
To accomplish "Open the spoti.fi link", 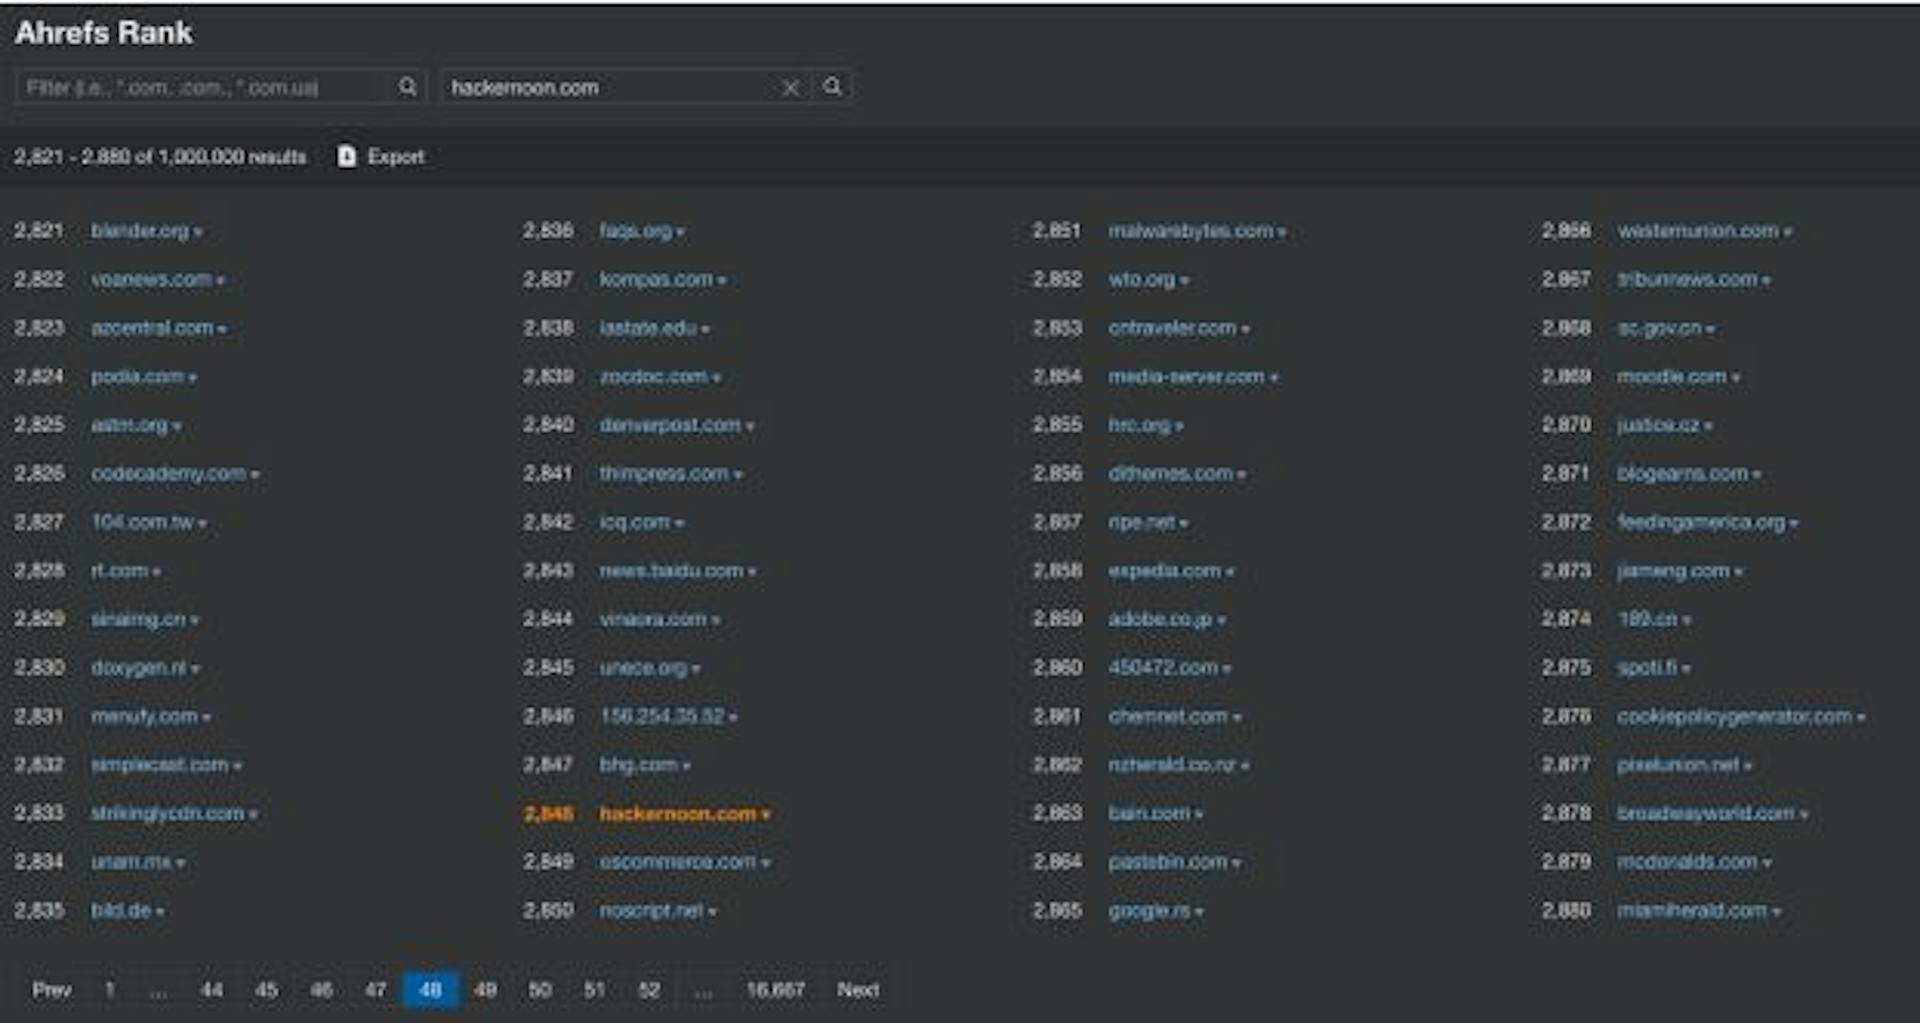I will pos(1647,668).
